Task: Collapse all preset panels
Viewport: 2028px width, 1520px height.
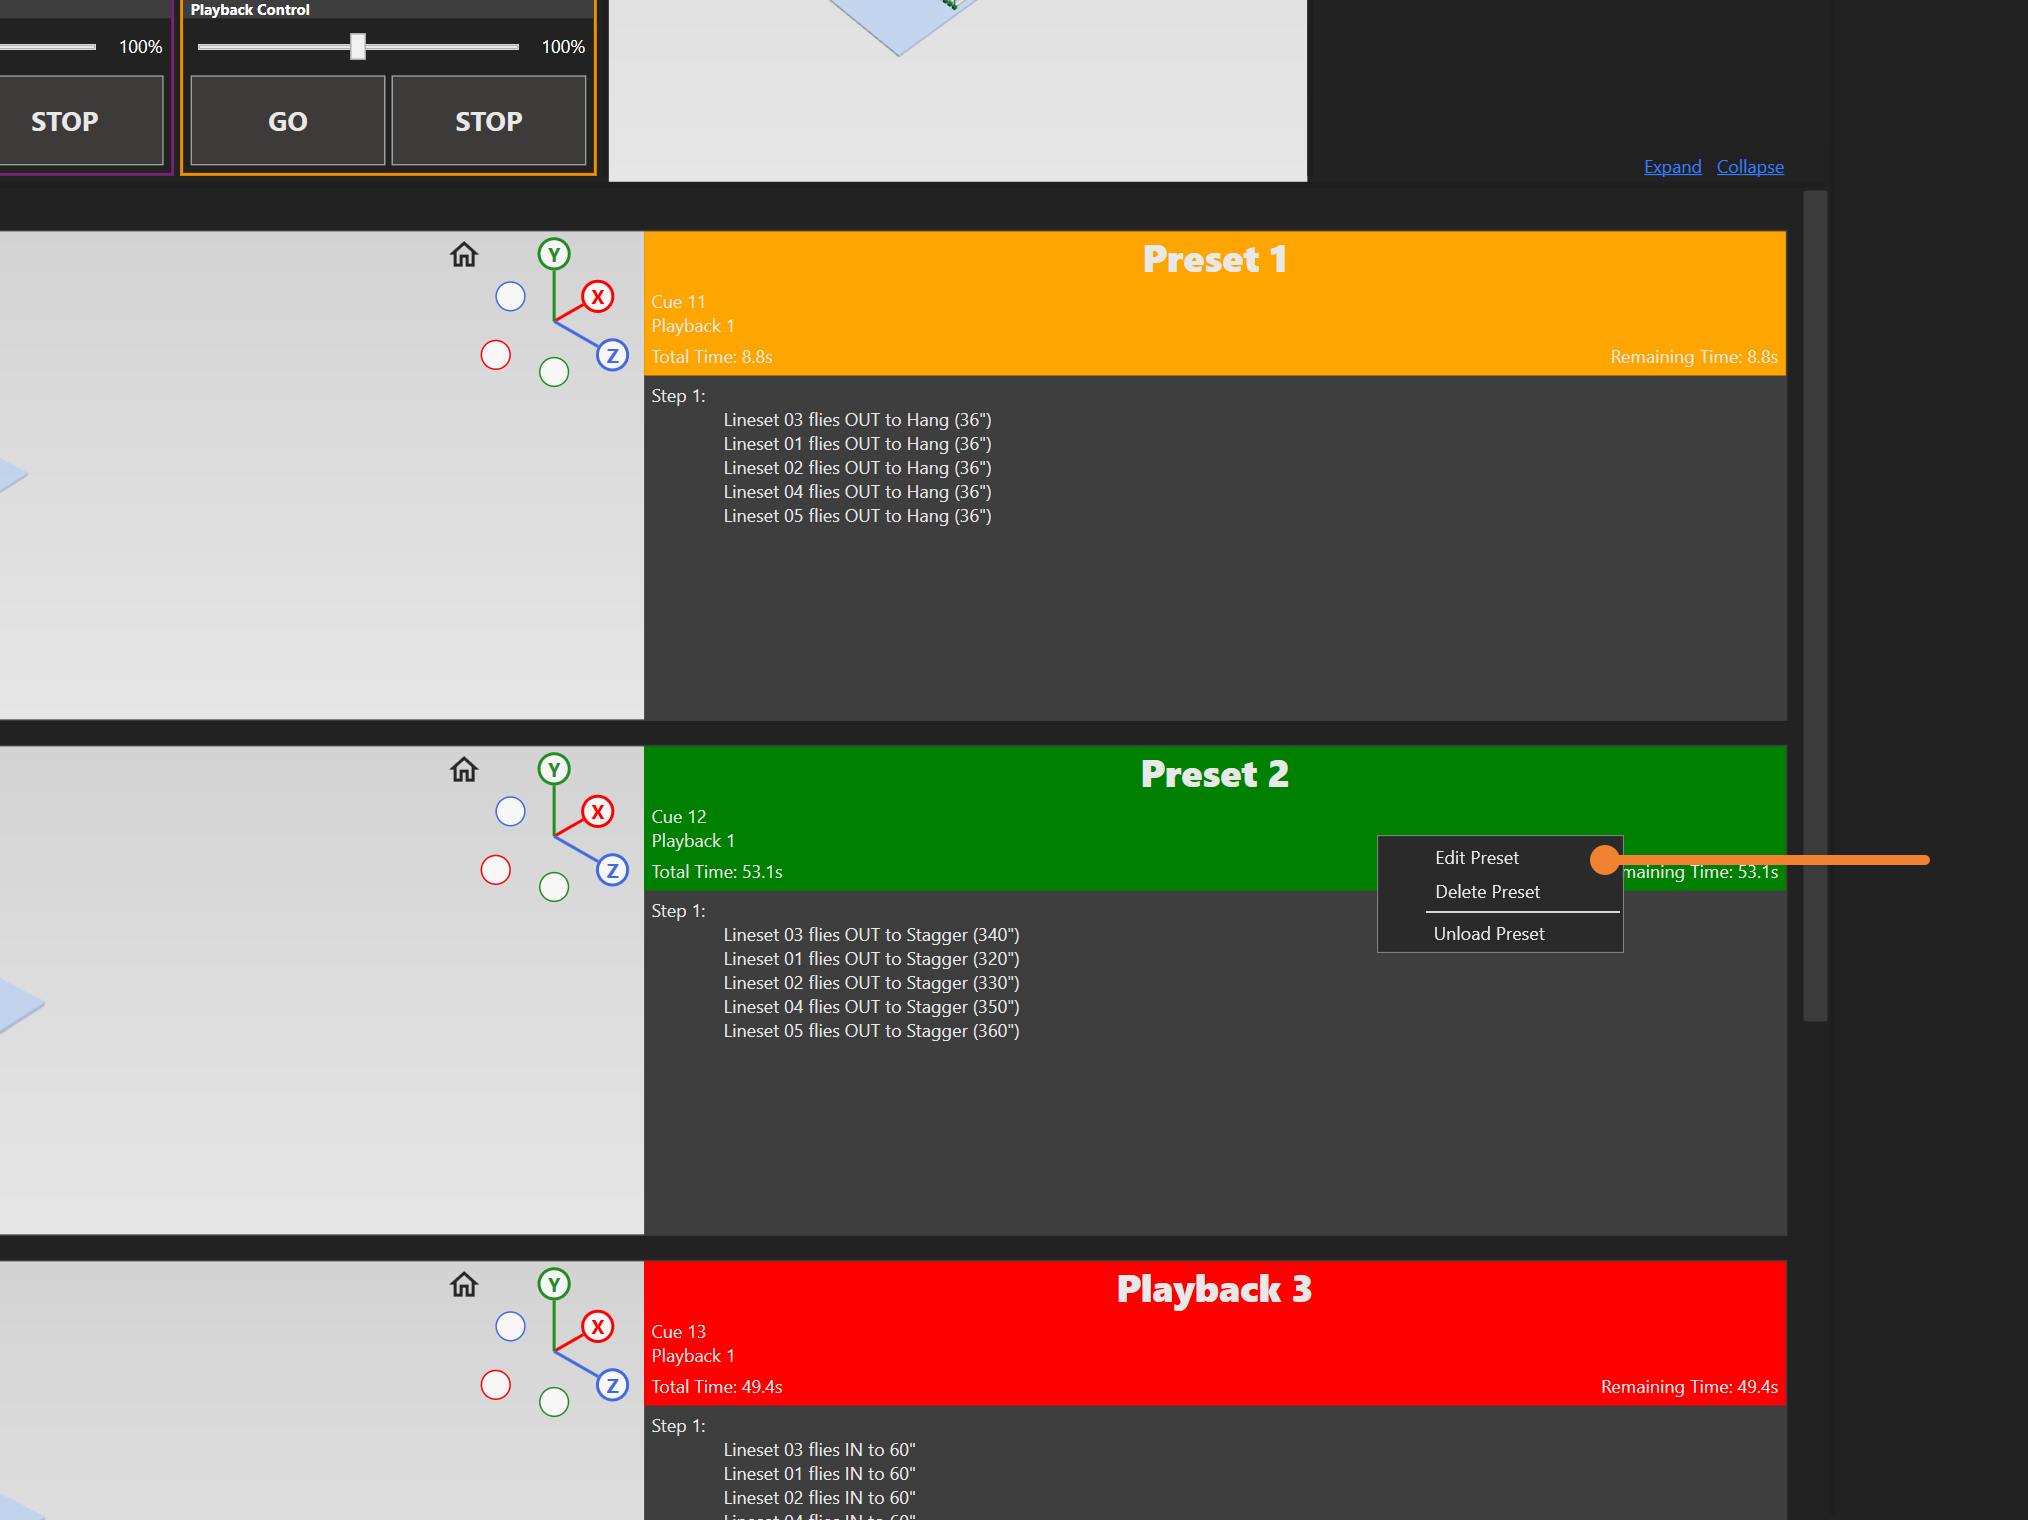Action: [1750, 166]
